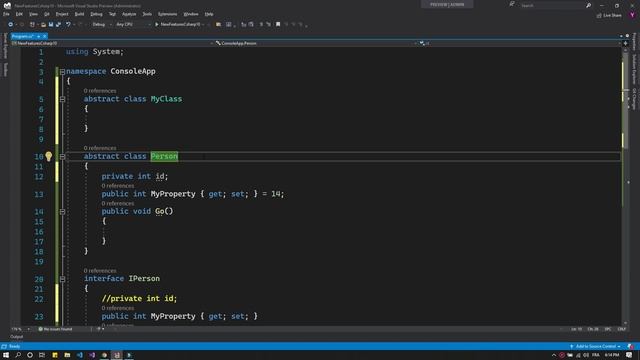The image size is (640, 360).
Task: Open the Window menu
Action: (191, 14)
